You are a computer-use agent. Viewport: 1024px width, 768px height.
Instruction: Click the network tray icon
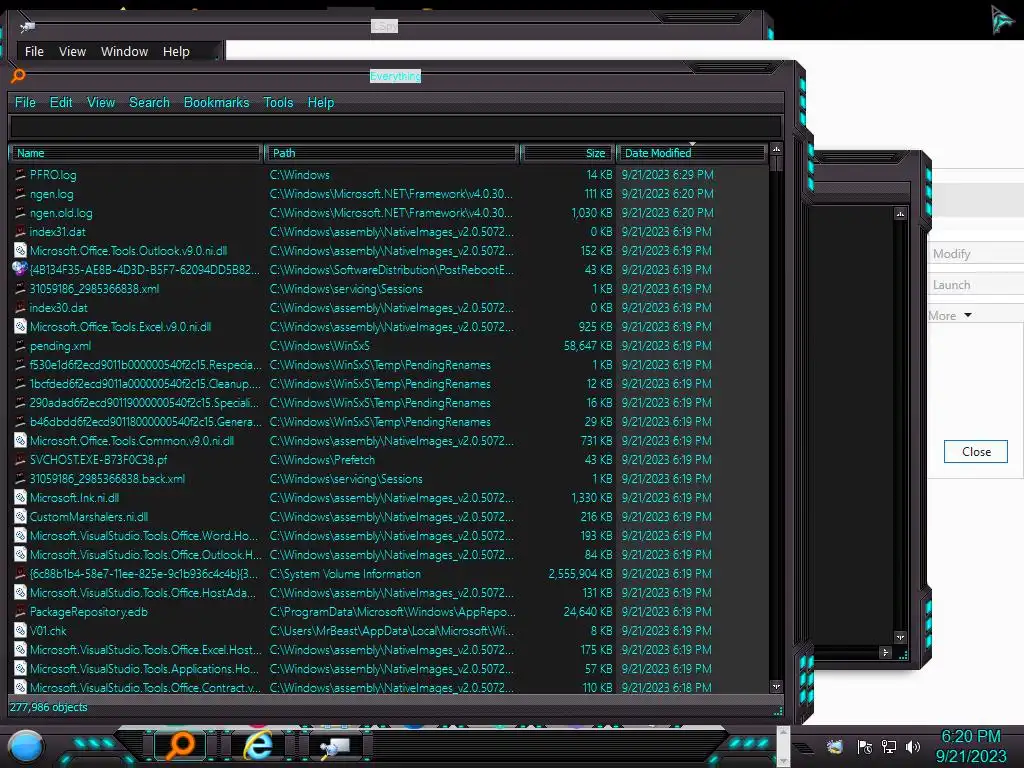[888, 746]
